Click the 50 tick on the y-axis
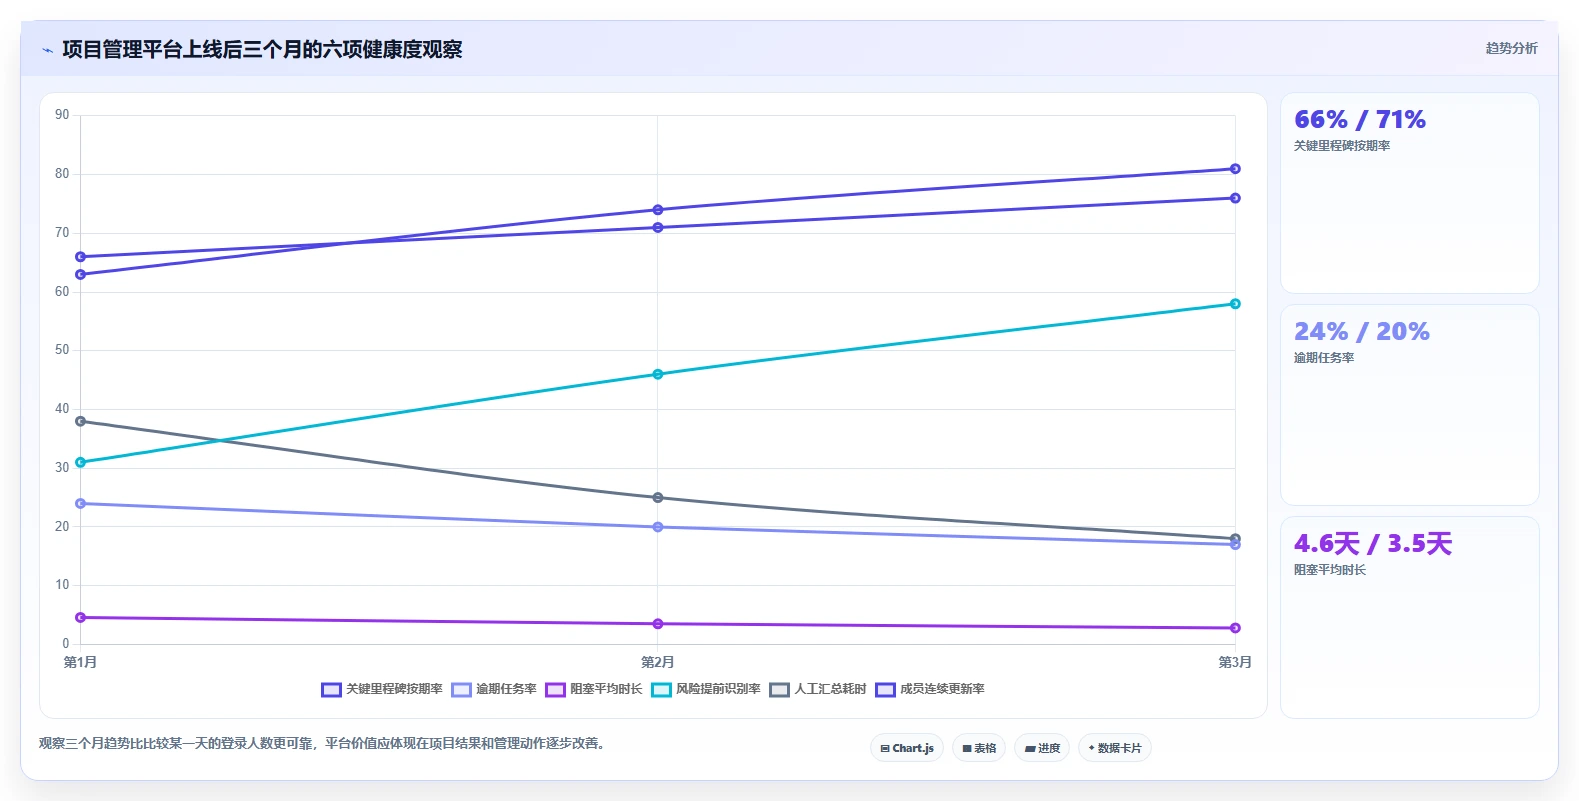 62,350
